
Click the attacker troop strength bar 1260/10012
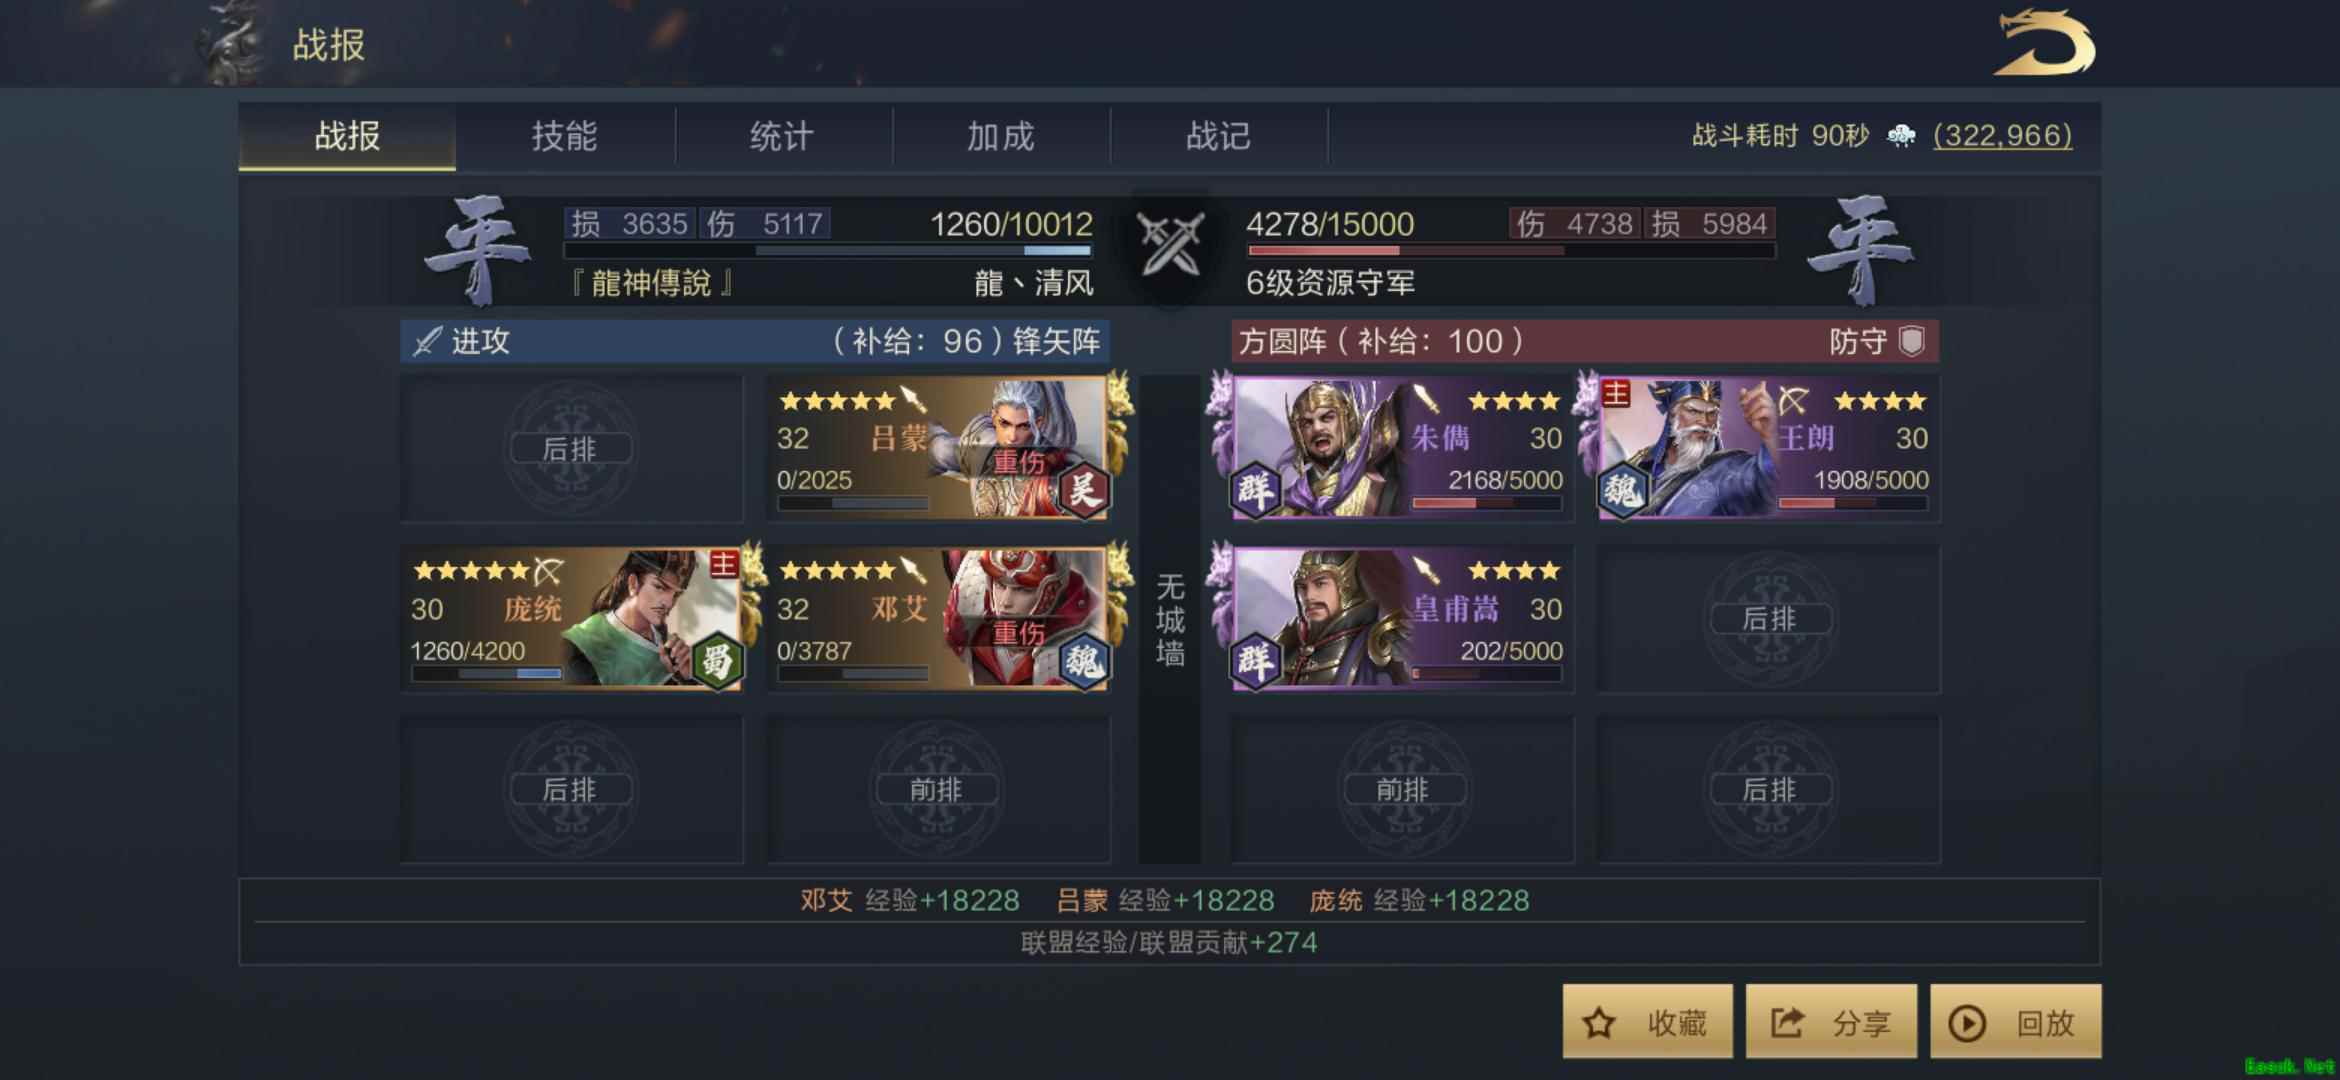pos(828,250)
